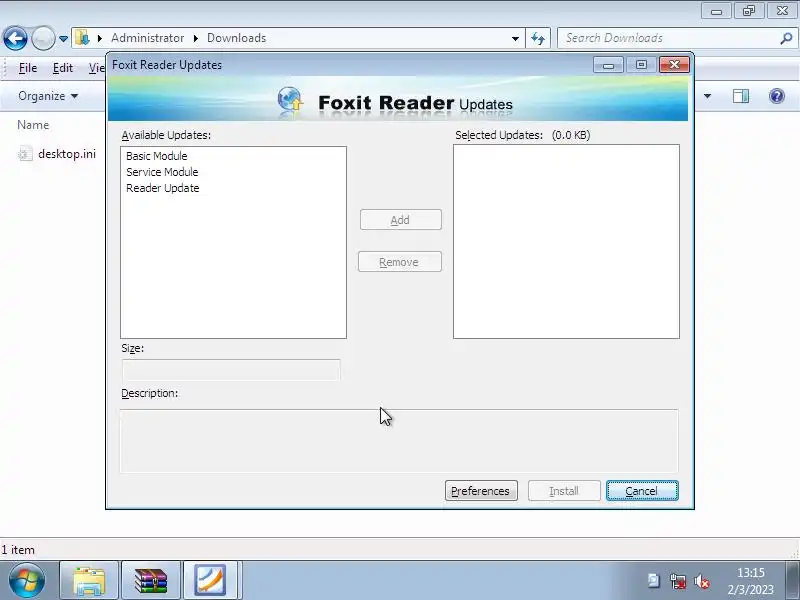Click the desktop.ini file icon
800x600 pixels.
25,154
